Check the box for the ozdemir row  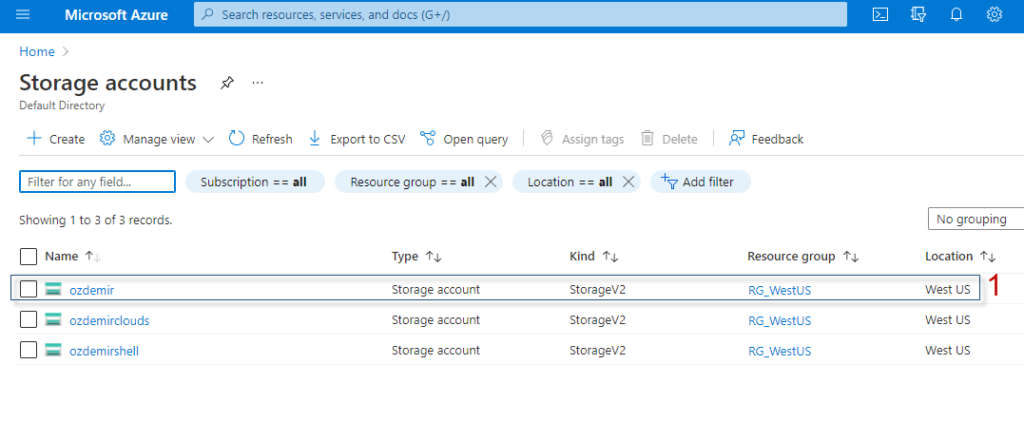click(x=28, y=289)
